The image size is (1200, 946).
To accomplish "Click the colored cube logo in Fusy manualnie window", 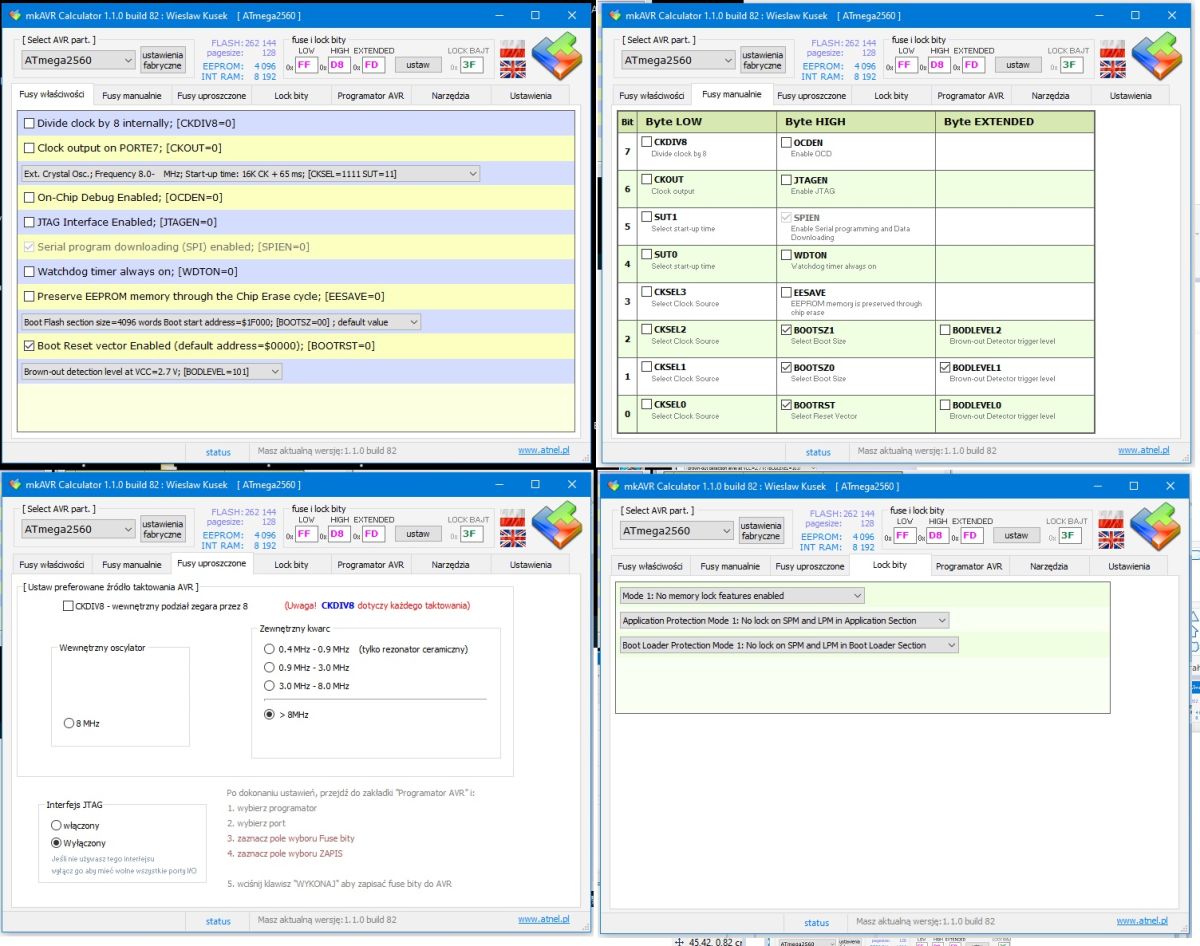I will pyautogui.click(x=1156, y=55).
